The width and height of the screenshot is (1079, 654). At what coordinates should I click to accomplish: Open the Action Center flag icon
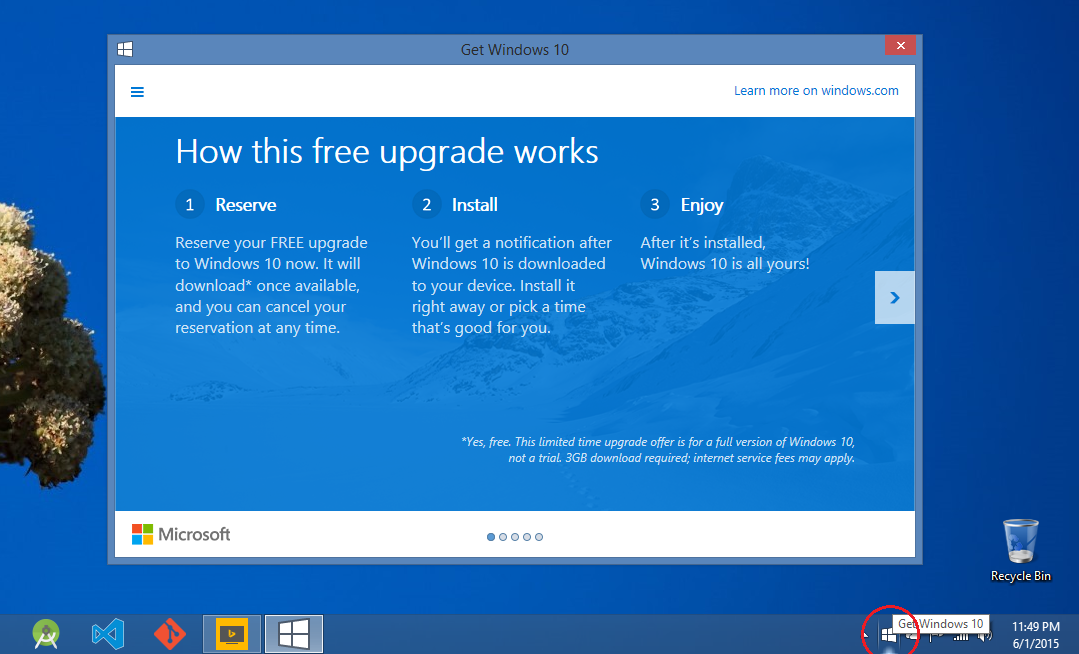coord(935,636)
